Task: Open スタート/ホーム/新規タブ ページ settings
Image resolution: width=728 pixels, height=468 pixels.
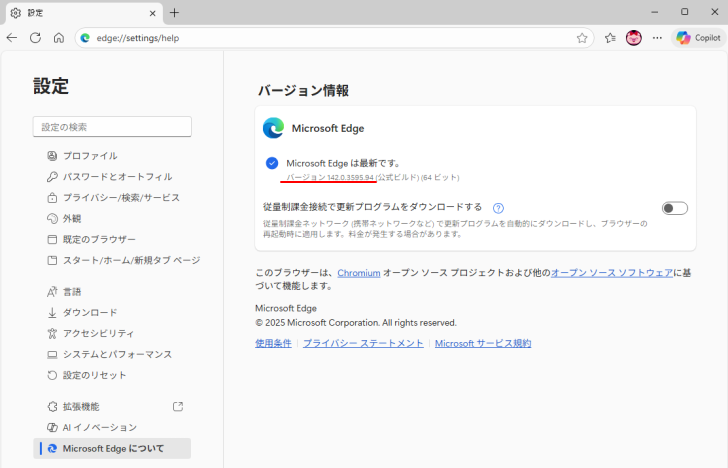Action: coord(124,260)
